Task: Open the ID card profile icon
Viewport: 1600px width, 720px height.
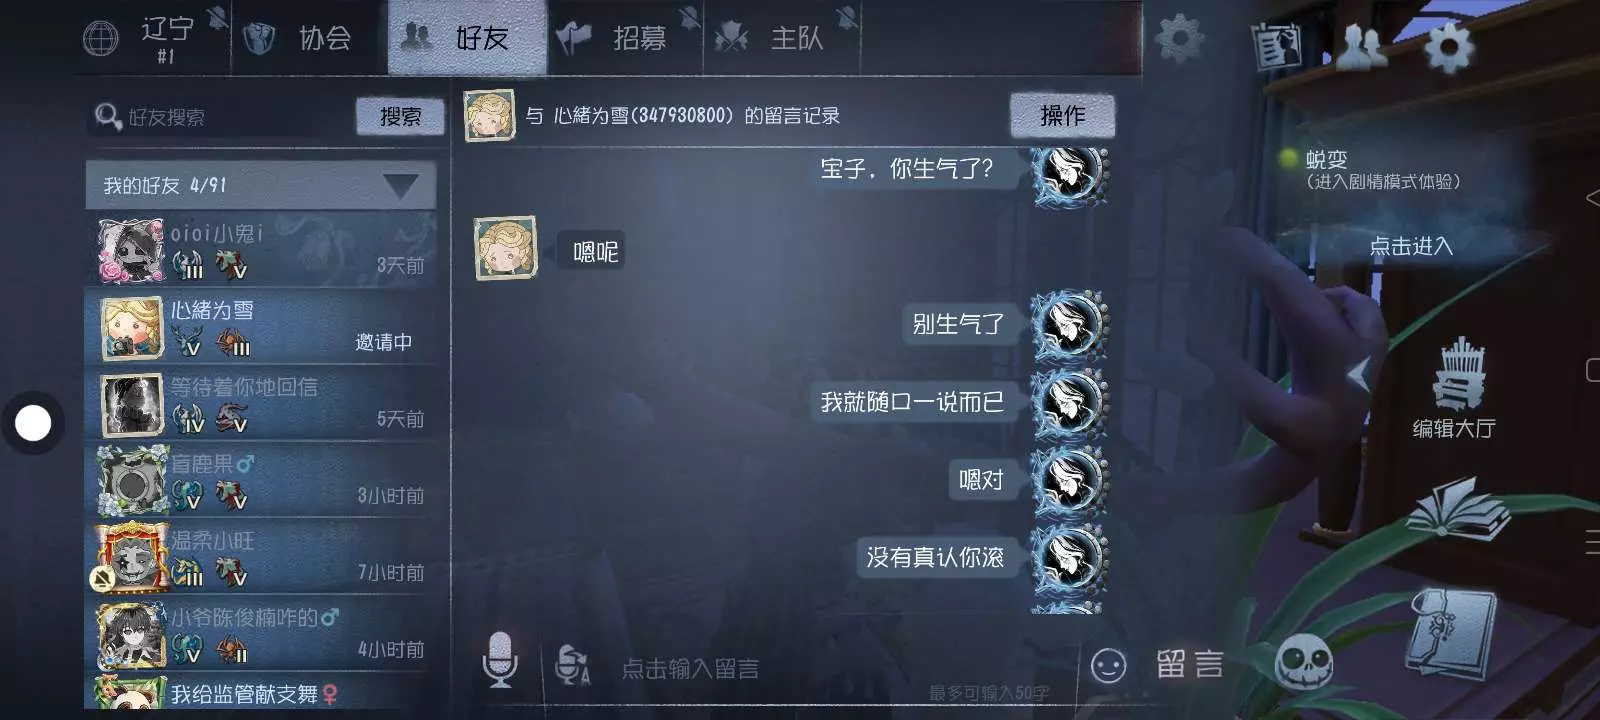Action: (x=1277, y=46)
